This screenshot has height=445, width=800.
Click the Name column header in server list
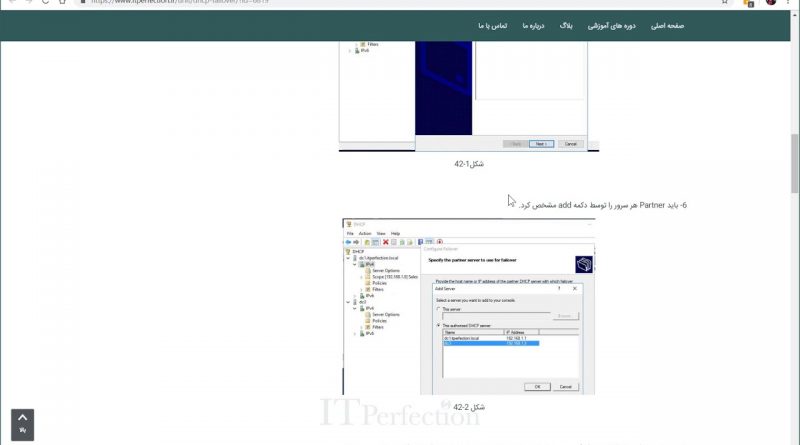tap(473, 332)
